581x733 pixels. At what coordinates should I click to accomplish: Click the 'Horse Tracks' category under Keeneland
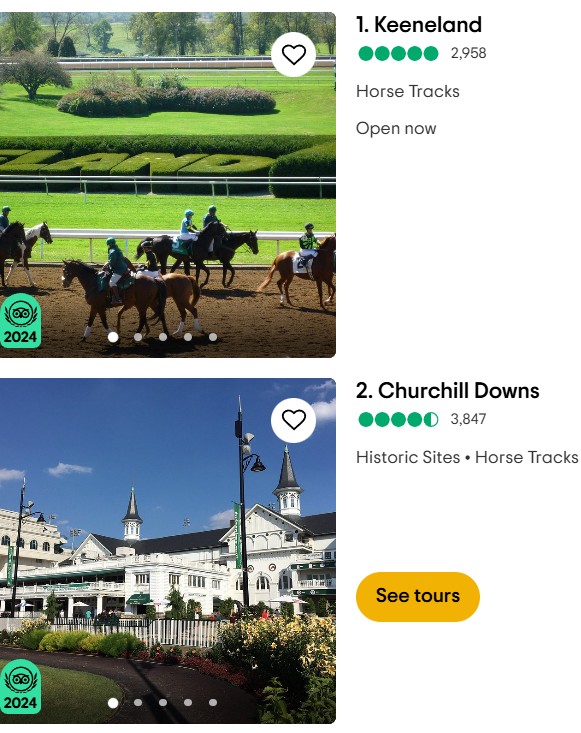(x=408, y=92)
